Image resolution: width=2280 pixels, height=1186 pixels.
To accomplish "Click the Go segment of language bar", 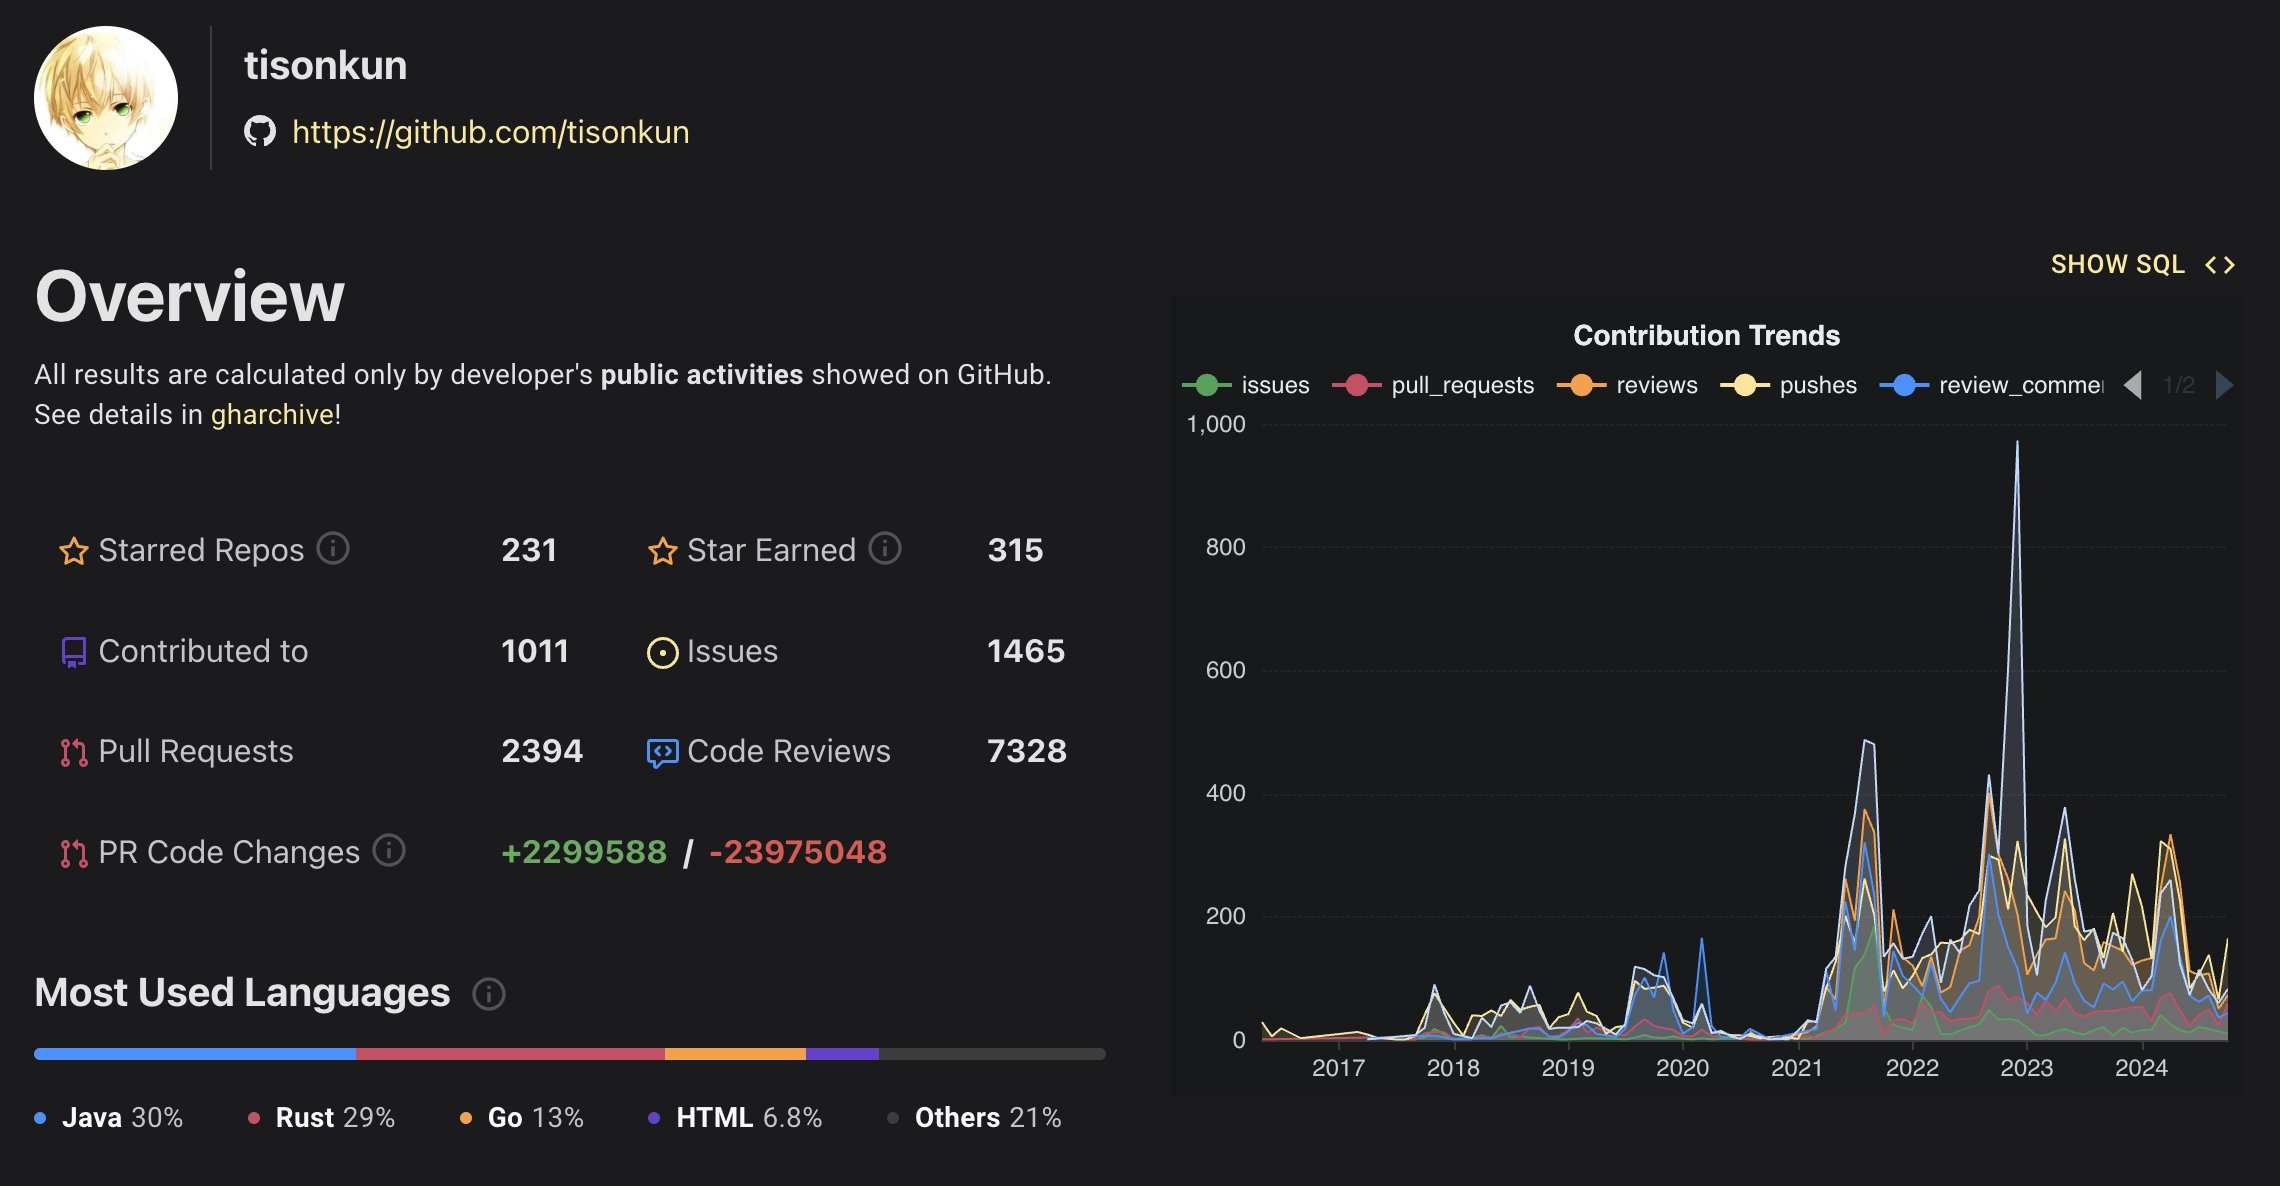I will [x=735, y=1054].
